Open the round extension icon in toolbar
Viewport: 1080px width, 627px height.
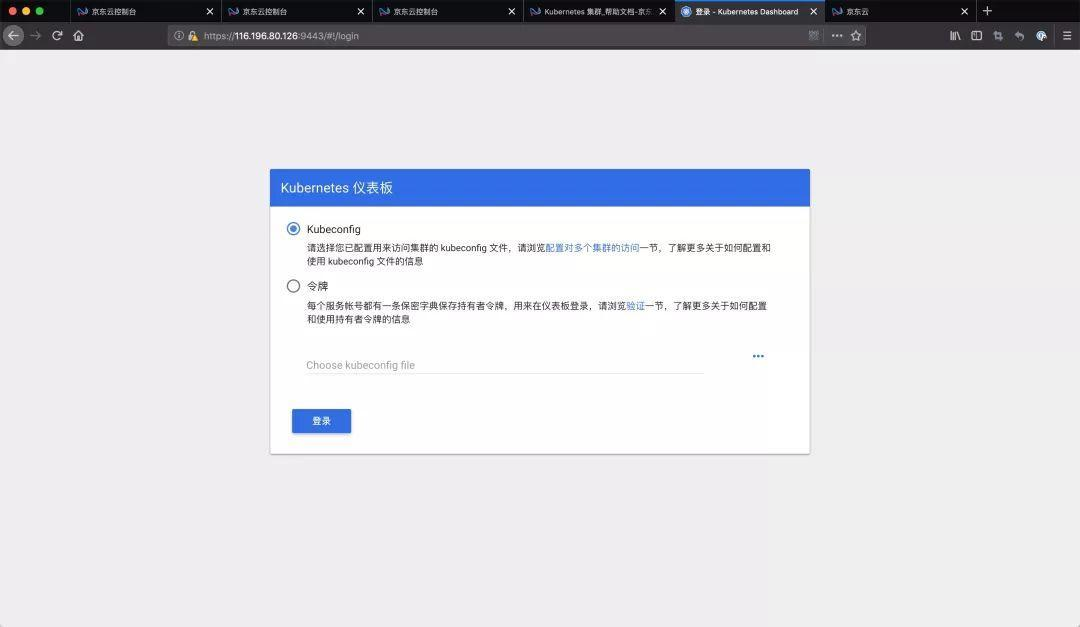(1041, 36)
